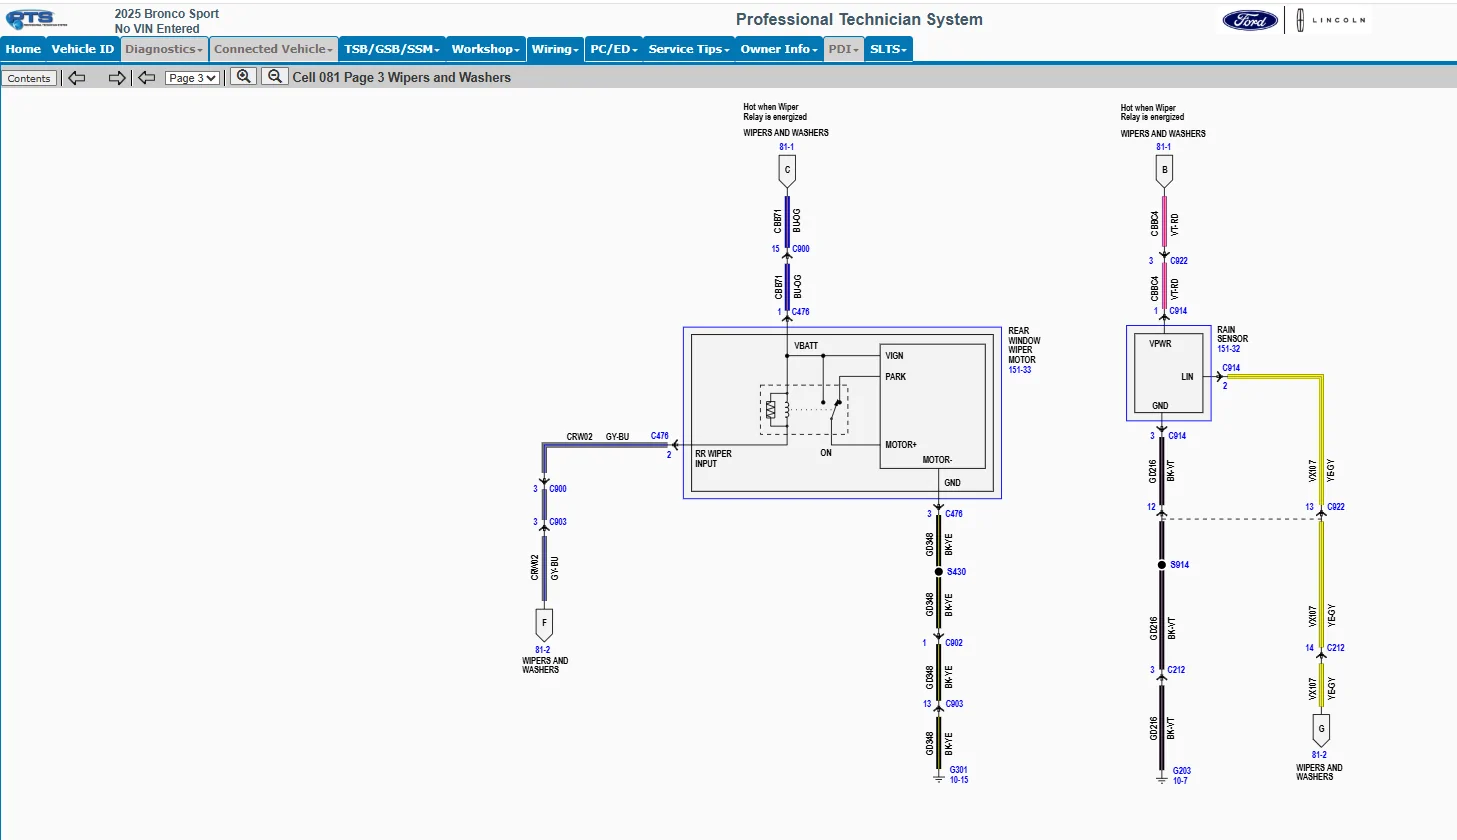Go to the Home tab

coord(23,49)
